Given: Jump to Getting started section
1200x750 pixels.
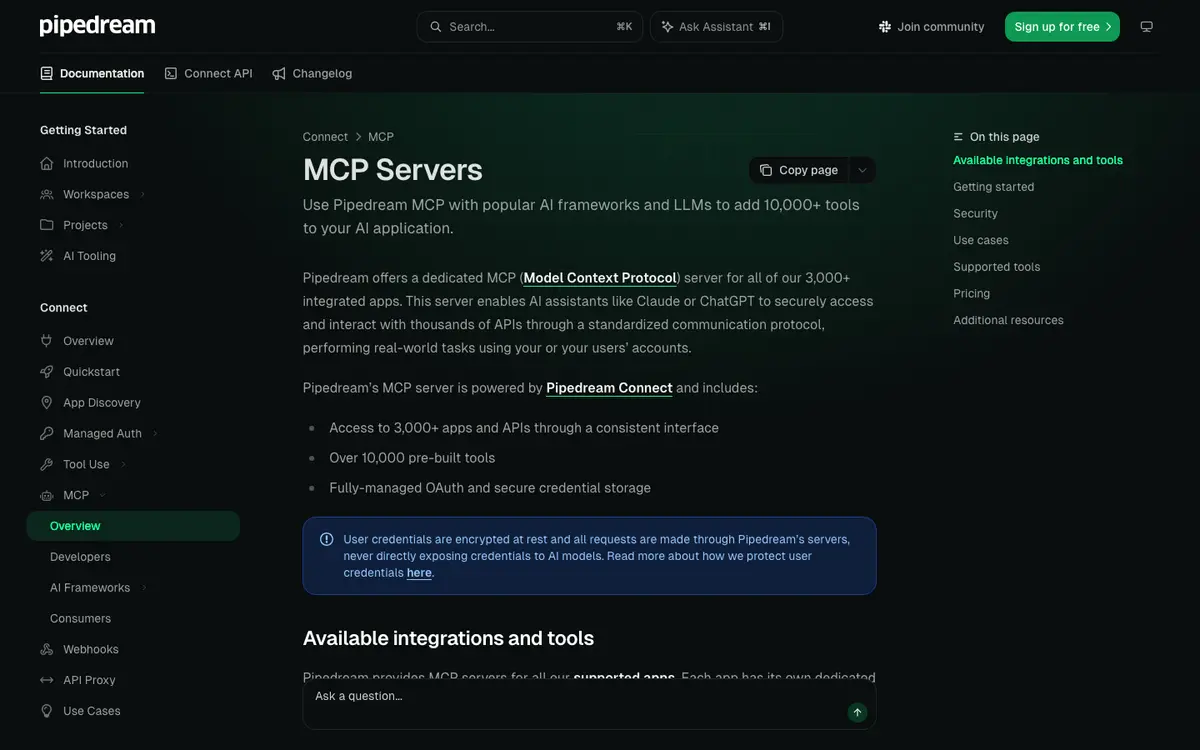Looking at the screenshot, I should [x=994, y=187].
